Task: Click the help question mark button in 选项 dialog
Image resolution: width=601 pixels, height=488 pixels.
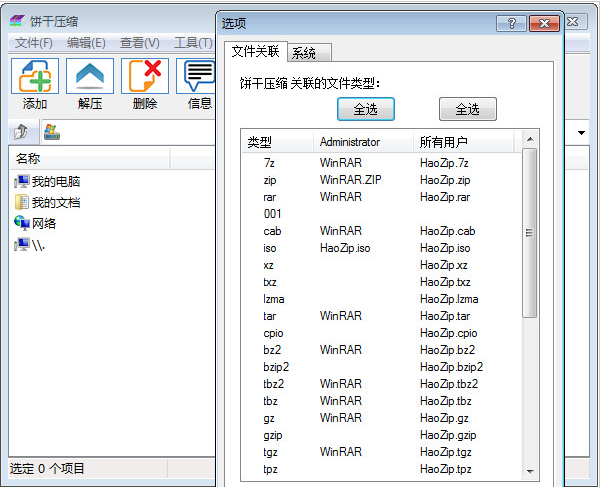Action: (x=511, y=24)
